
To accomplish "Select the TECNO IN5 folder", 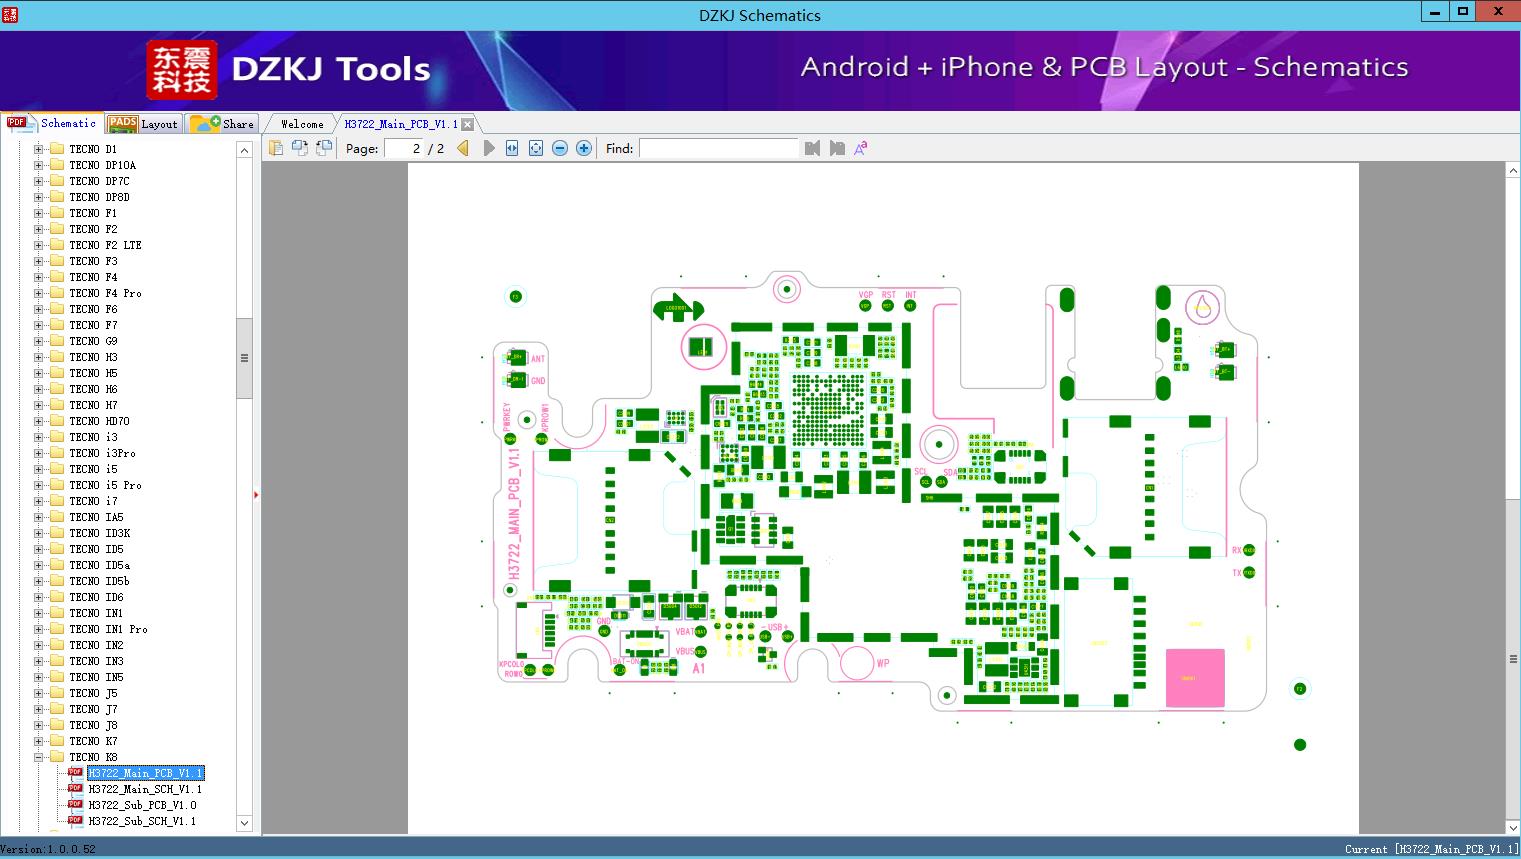I will click(x=96, y=677).
